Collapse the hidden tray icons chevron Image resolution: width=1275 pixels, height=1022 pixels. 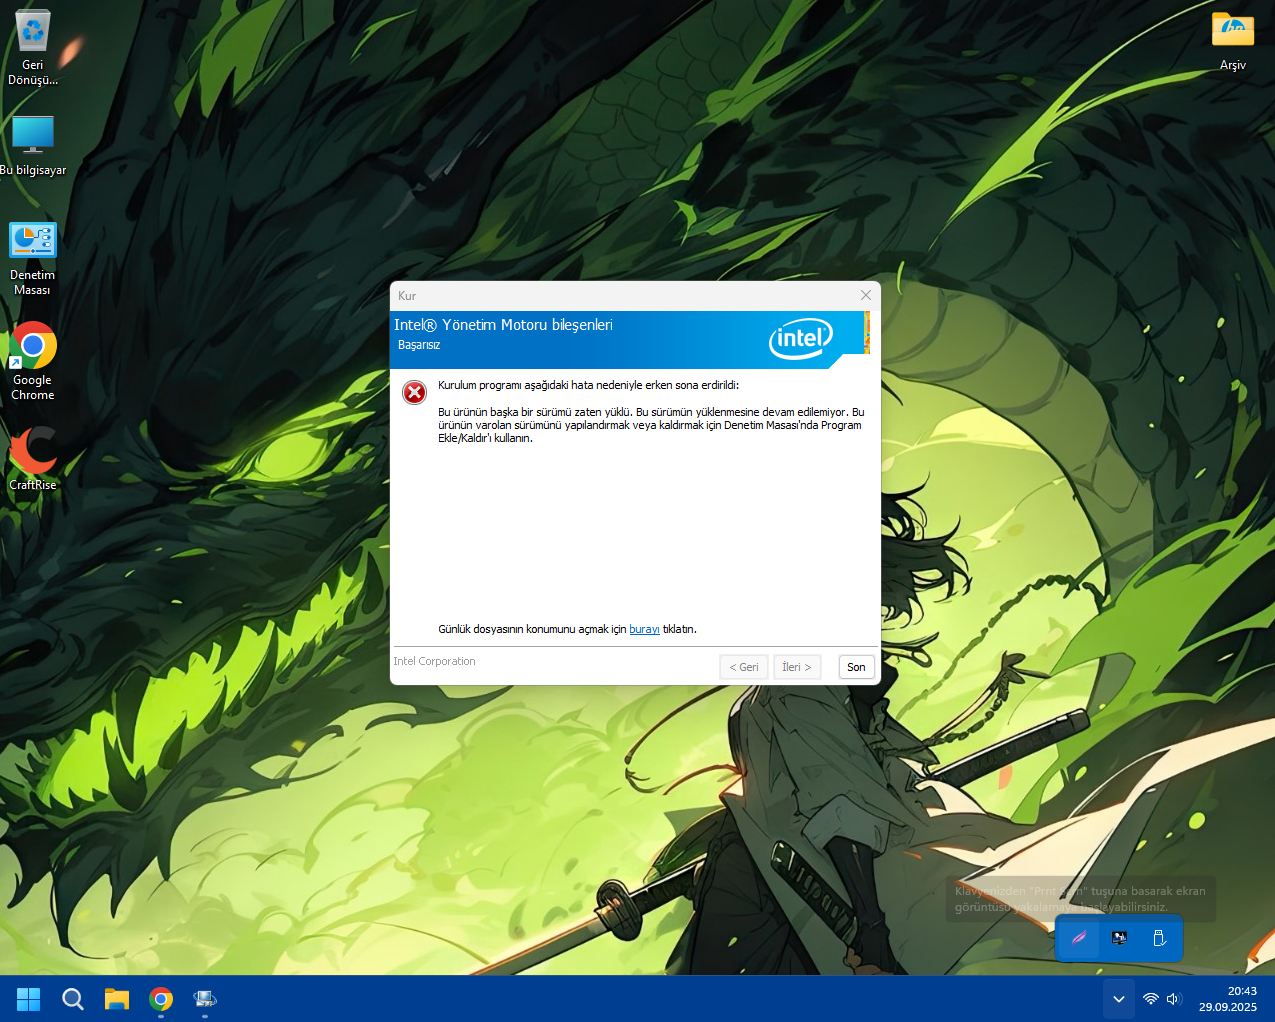[x=1119, y=999]
